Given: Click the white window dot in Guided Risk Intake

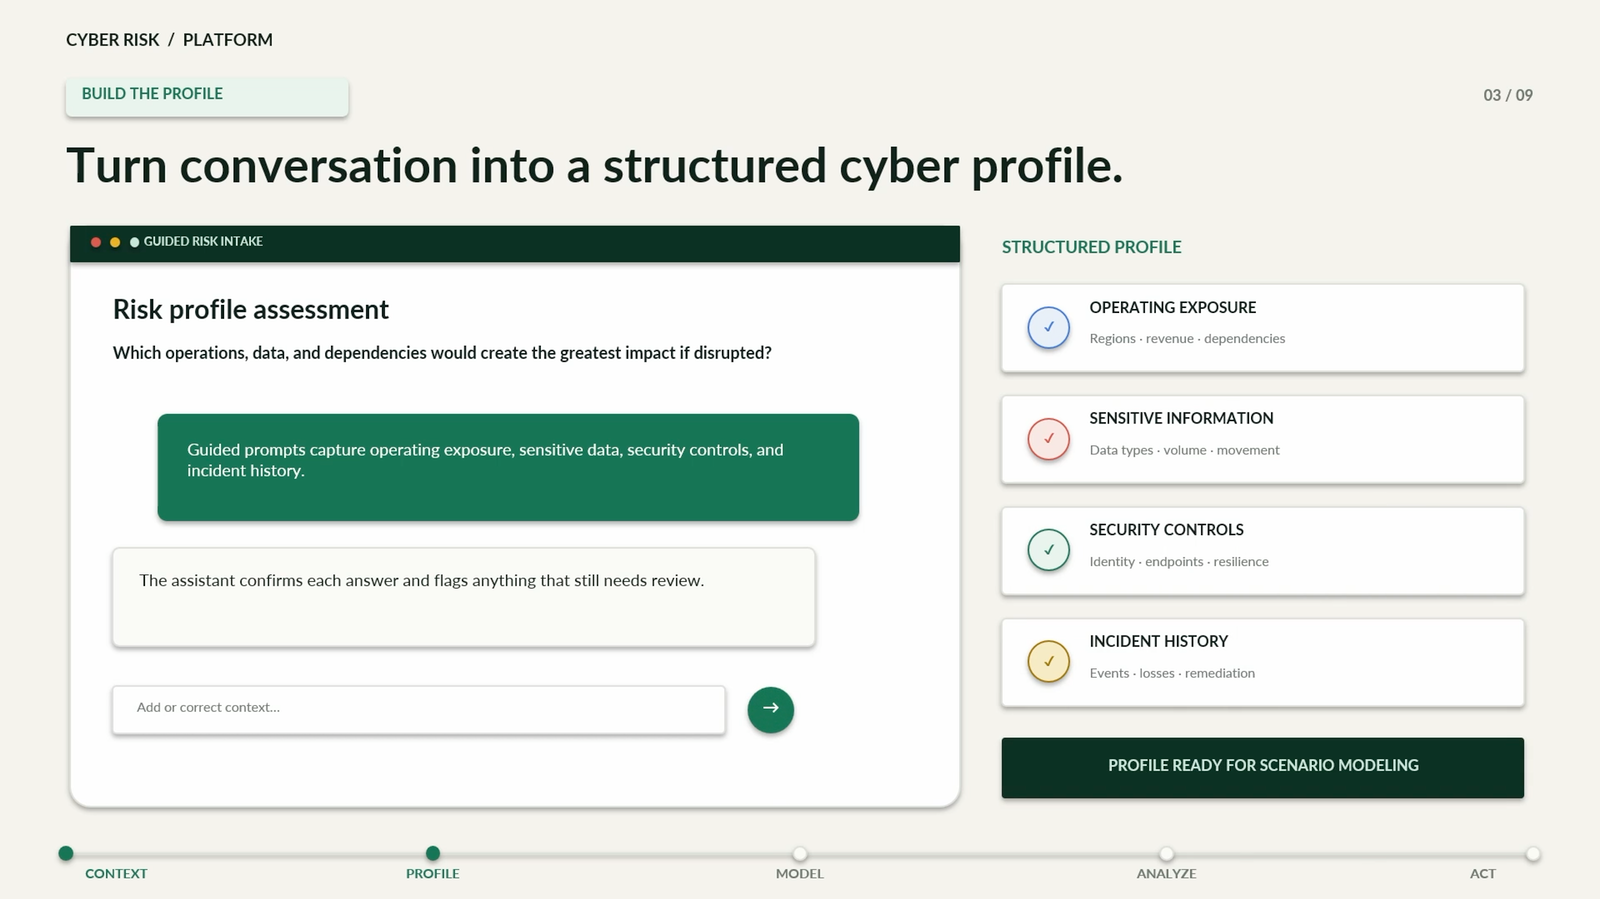Looking at the screenshot, I should [x=134, y=242].
